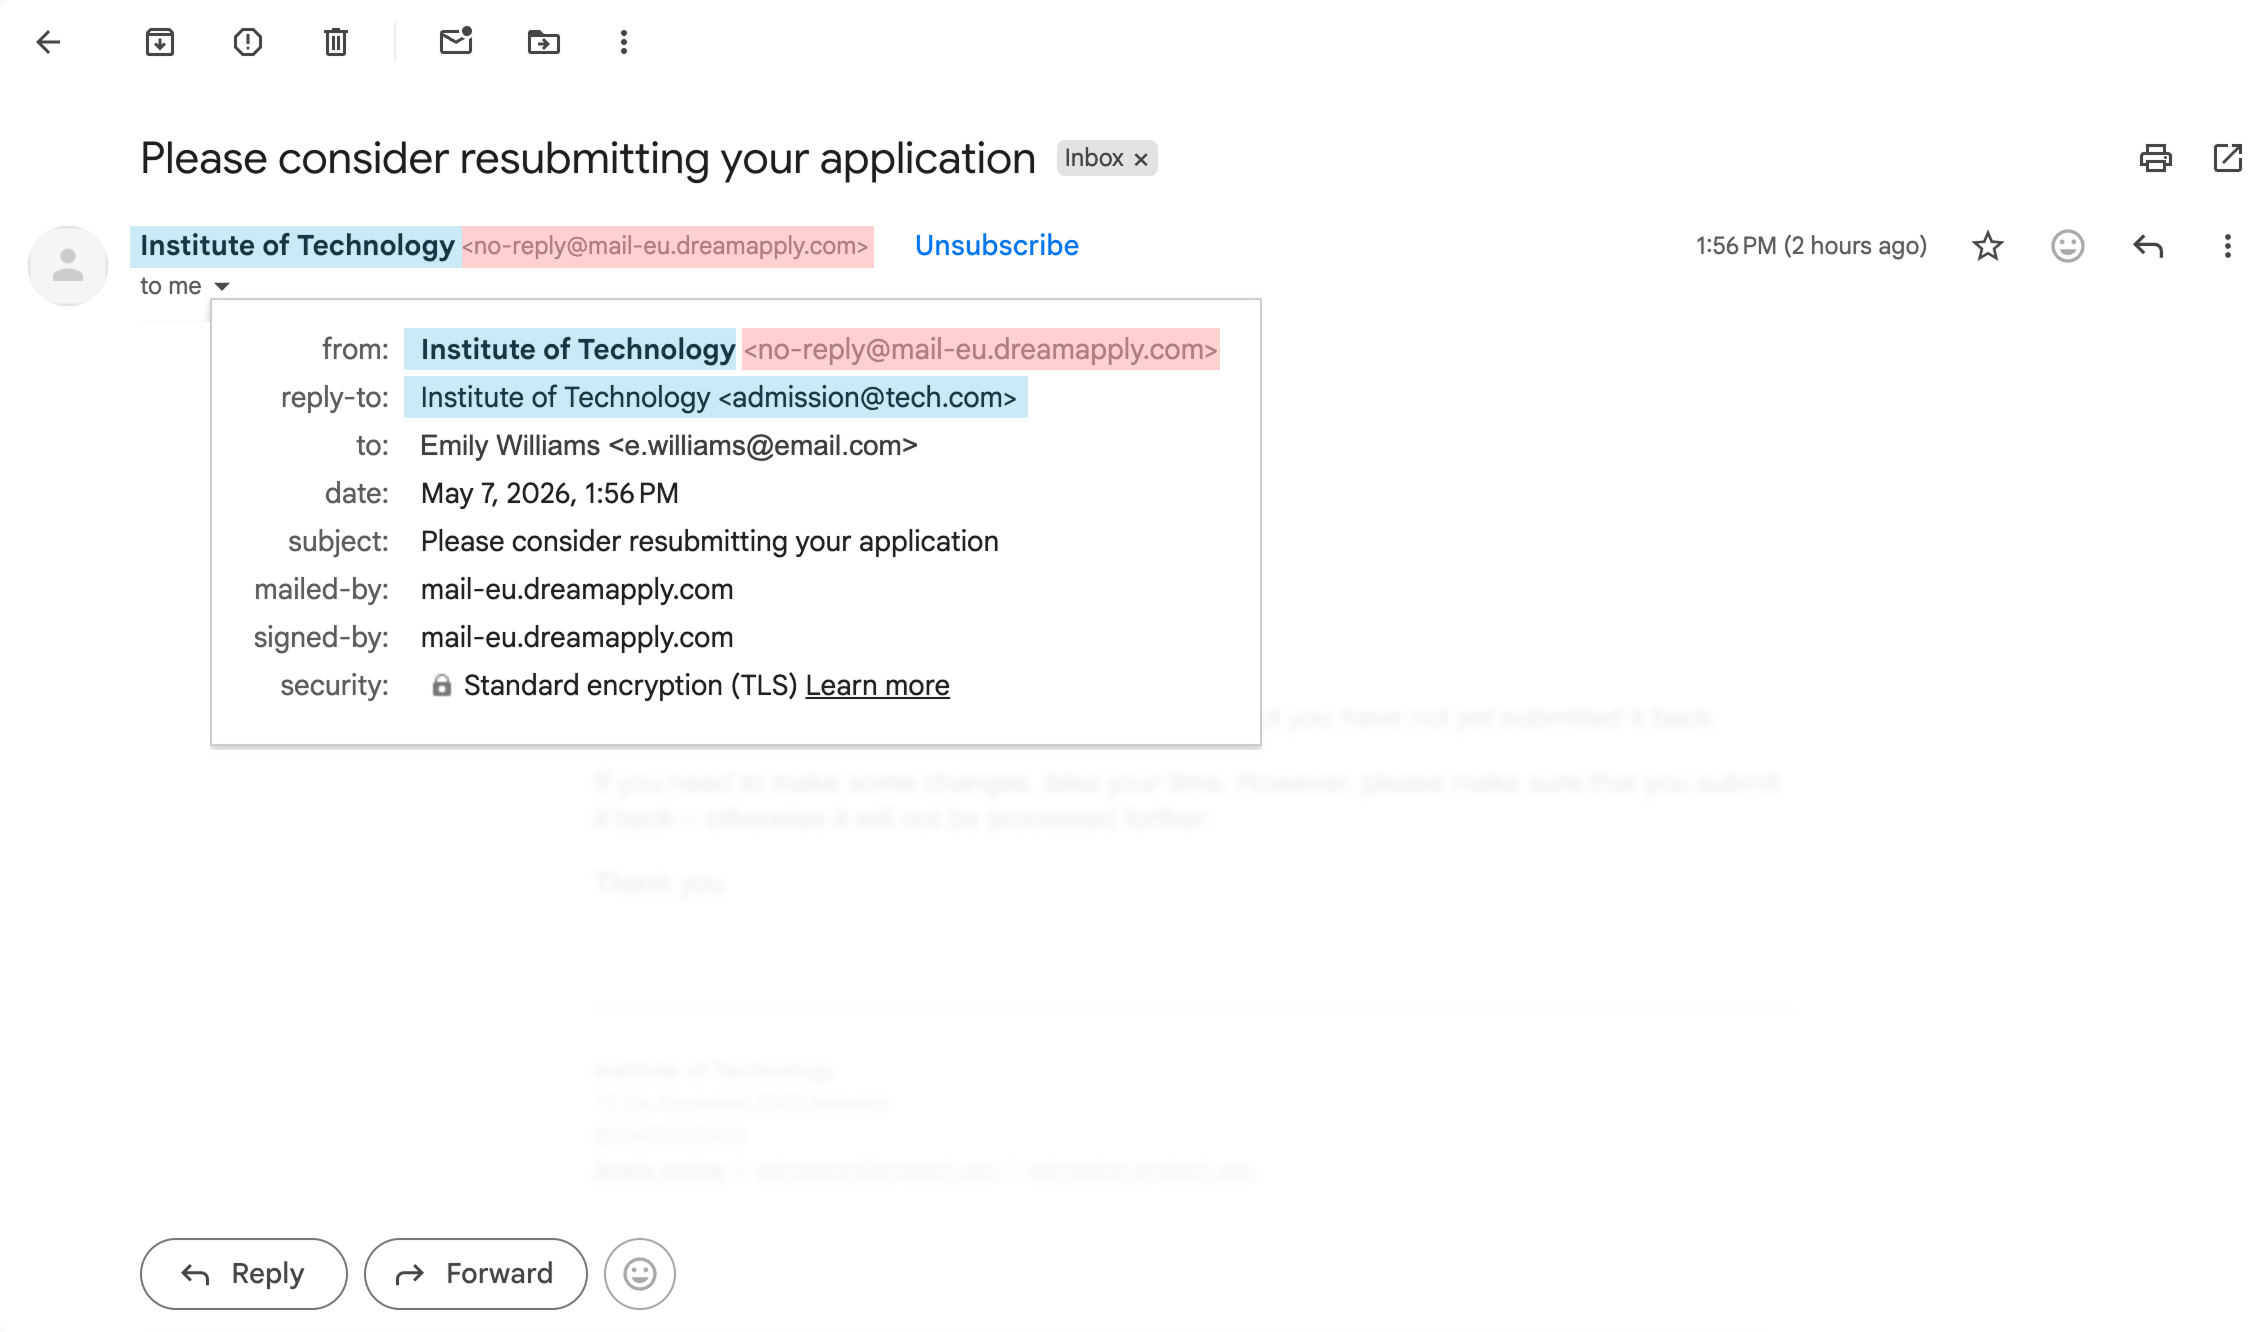Select signed-by domain value

[x=577, y=637]
